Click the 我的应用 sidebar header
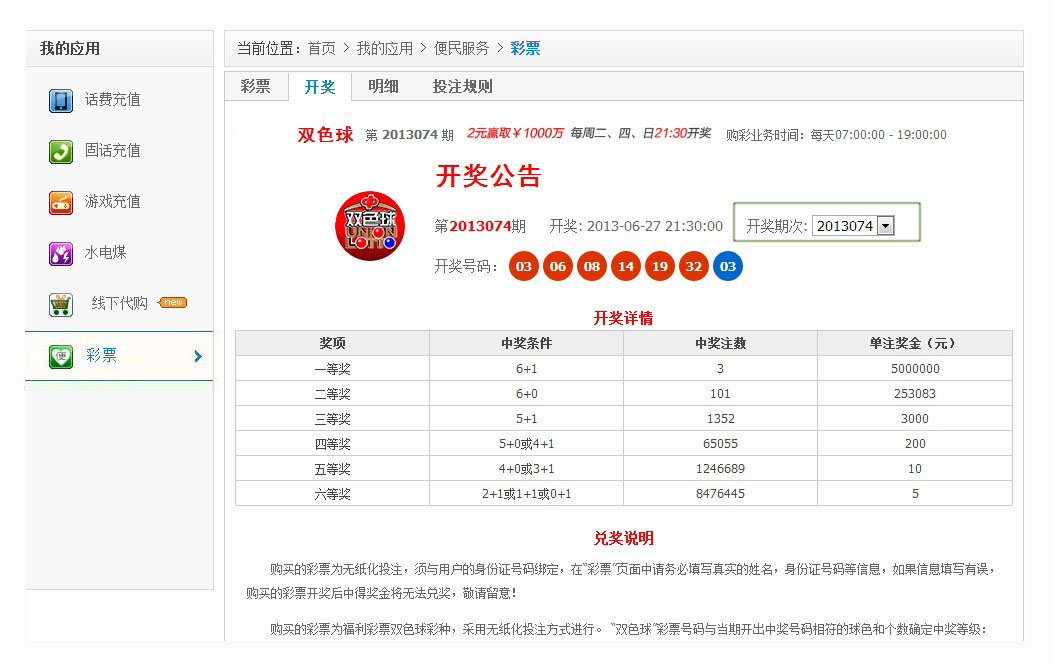This screenshot has width=1056, height=667. [x=70, y=49]
